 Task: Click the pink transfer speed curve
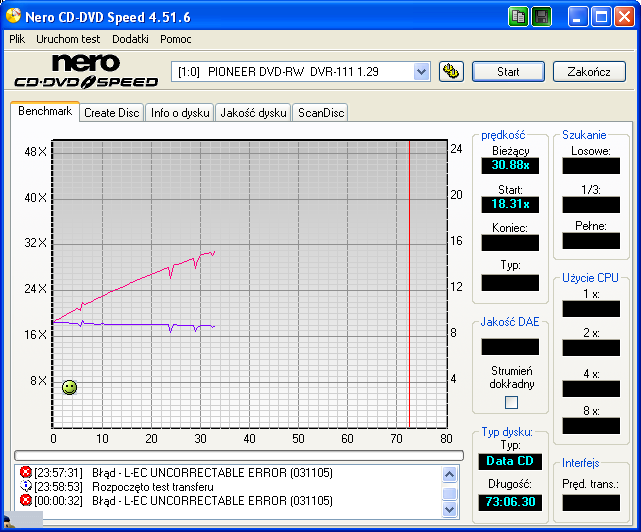coord(135,282)
